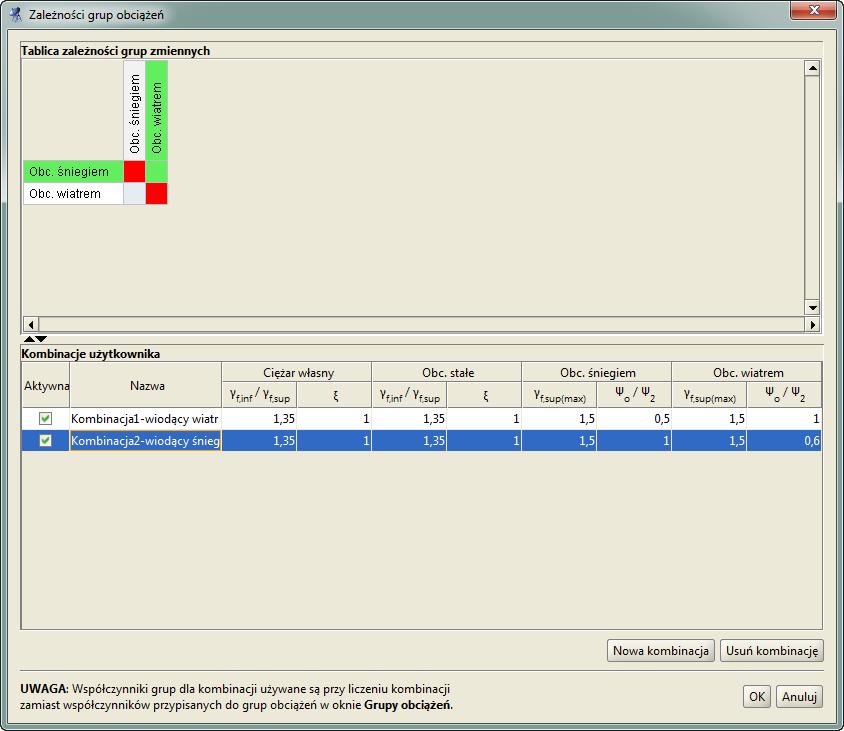Click the left scroll arrow of dependency table
This screenshot has width=844, height=731.
pyautogui.click(x=31, y=324)
